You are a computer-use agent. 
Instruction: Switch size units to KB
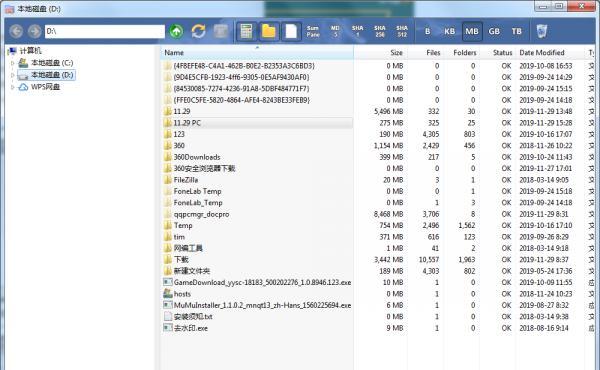point(450,31)
